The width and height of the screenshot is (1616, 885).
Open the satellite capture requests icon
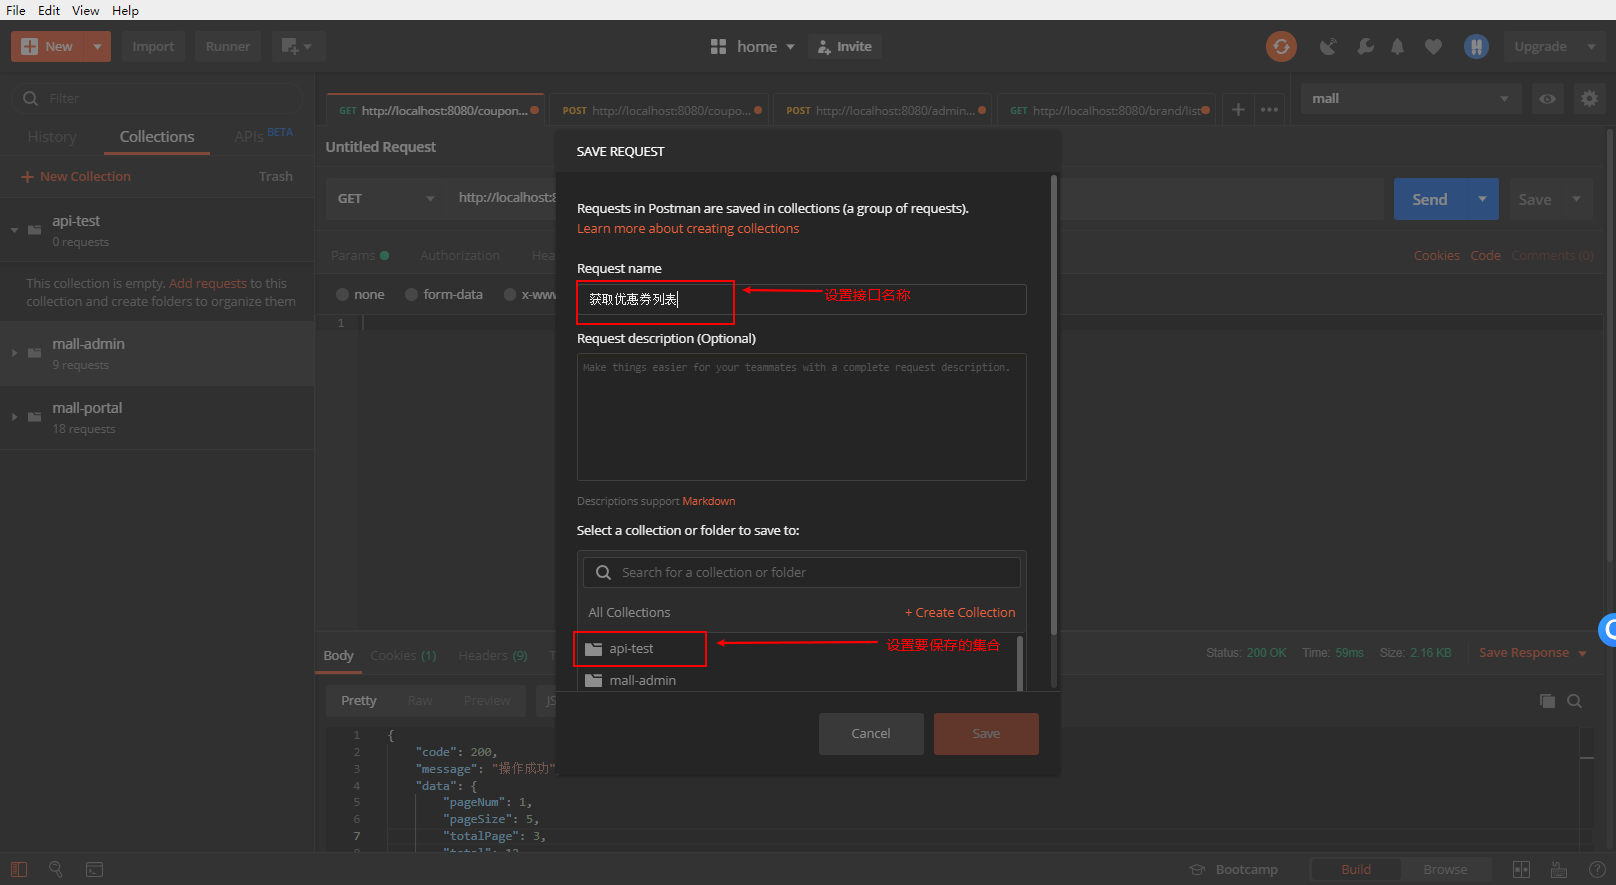pyautogui.click(x=1328, y=46)
